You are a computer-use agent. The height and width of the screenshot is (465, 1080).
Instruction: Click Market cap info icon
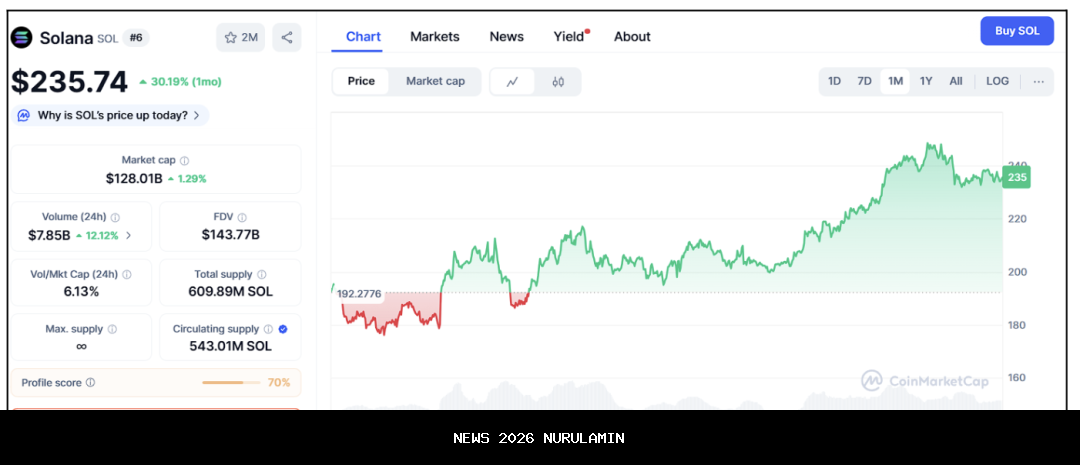tap(184, 160)
